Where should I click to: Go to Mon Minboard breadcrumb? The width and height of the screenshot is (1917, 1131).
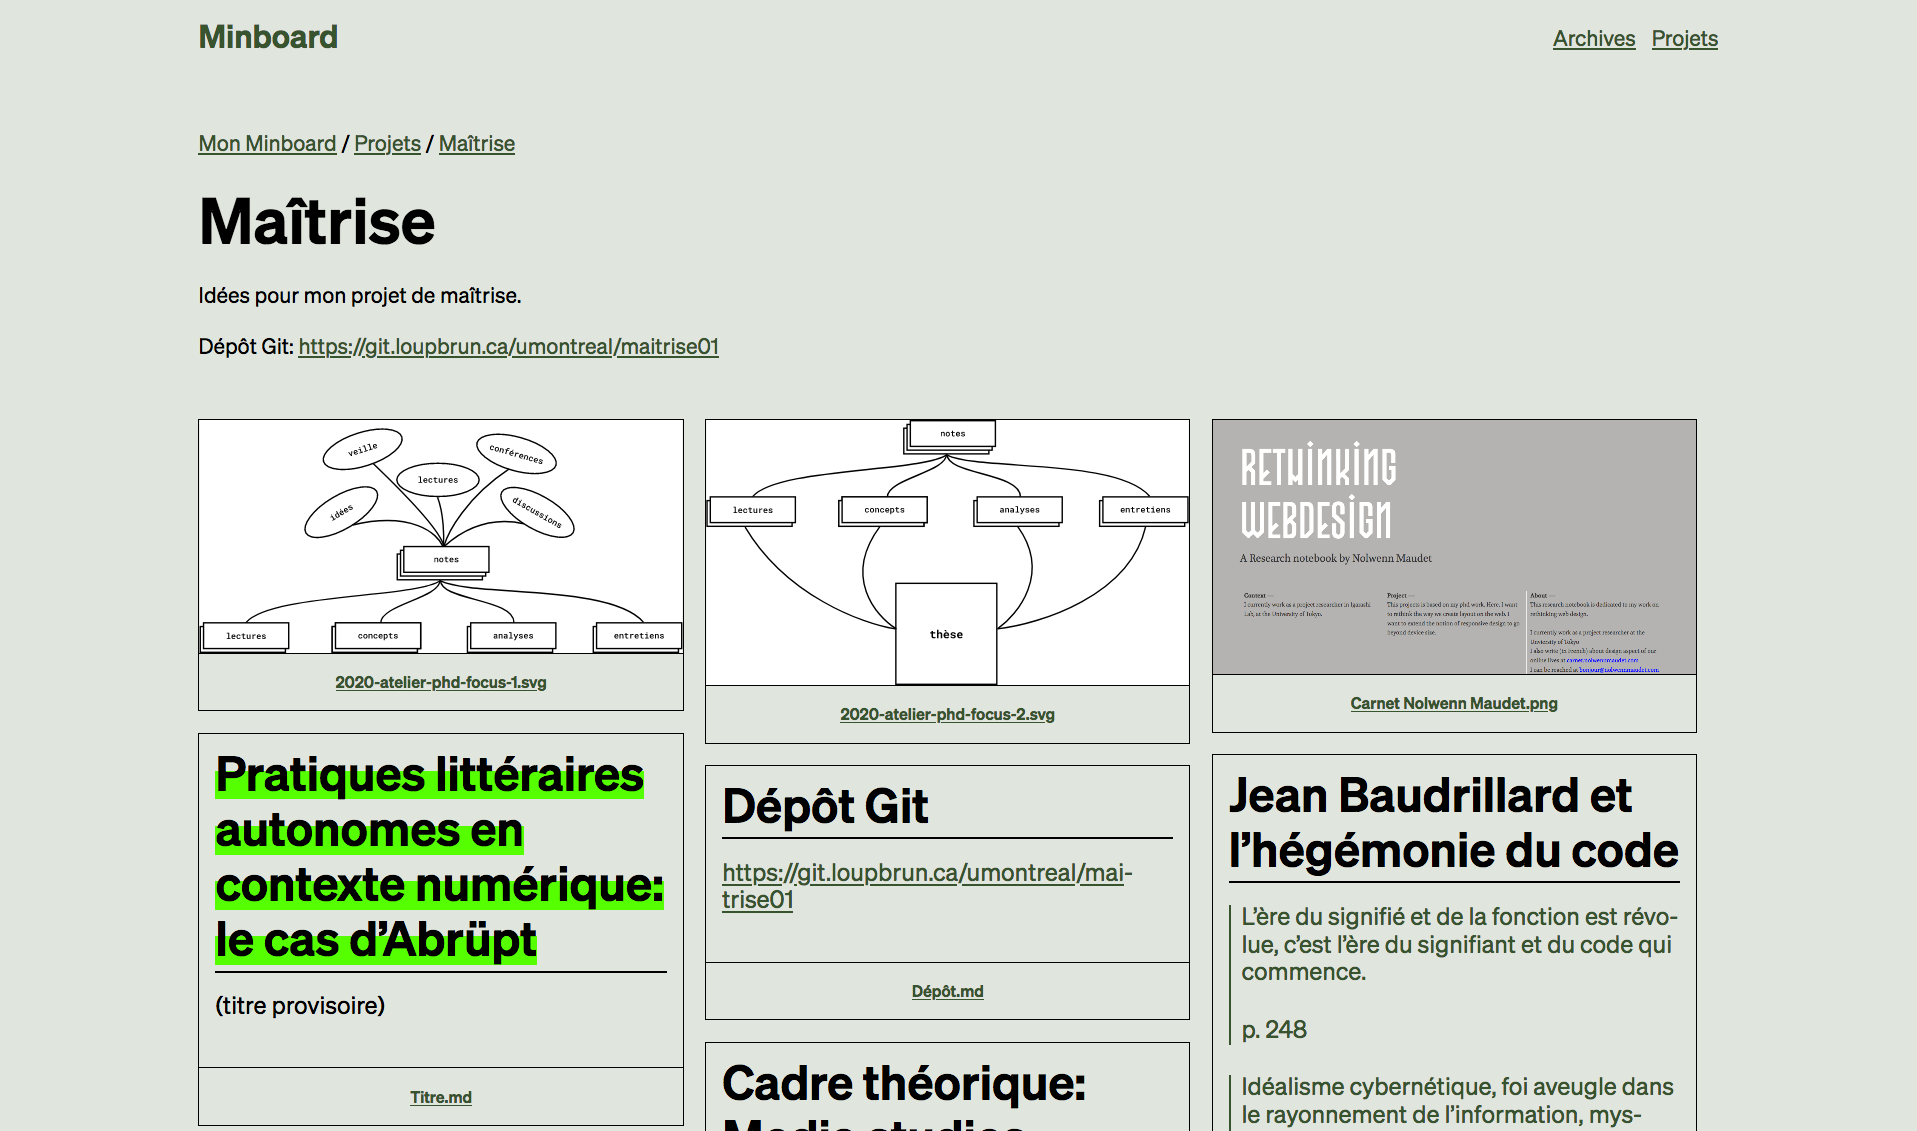267,144
